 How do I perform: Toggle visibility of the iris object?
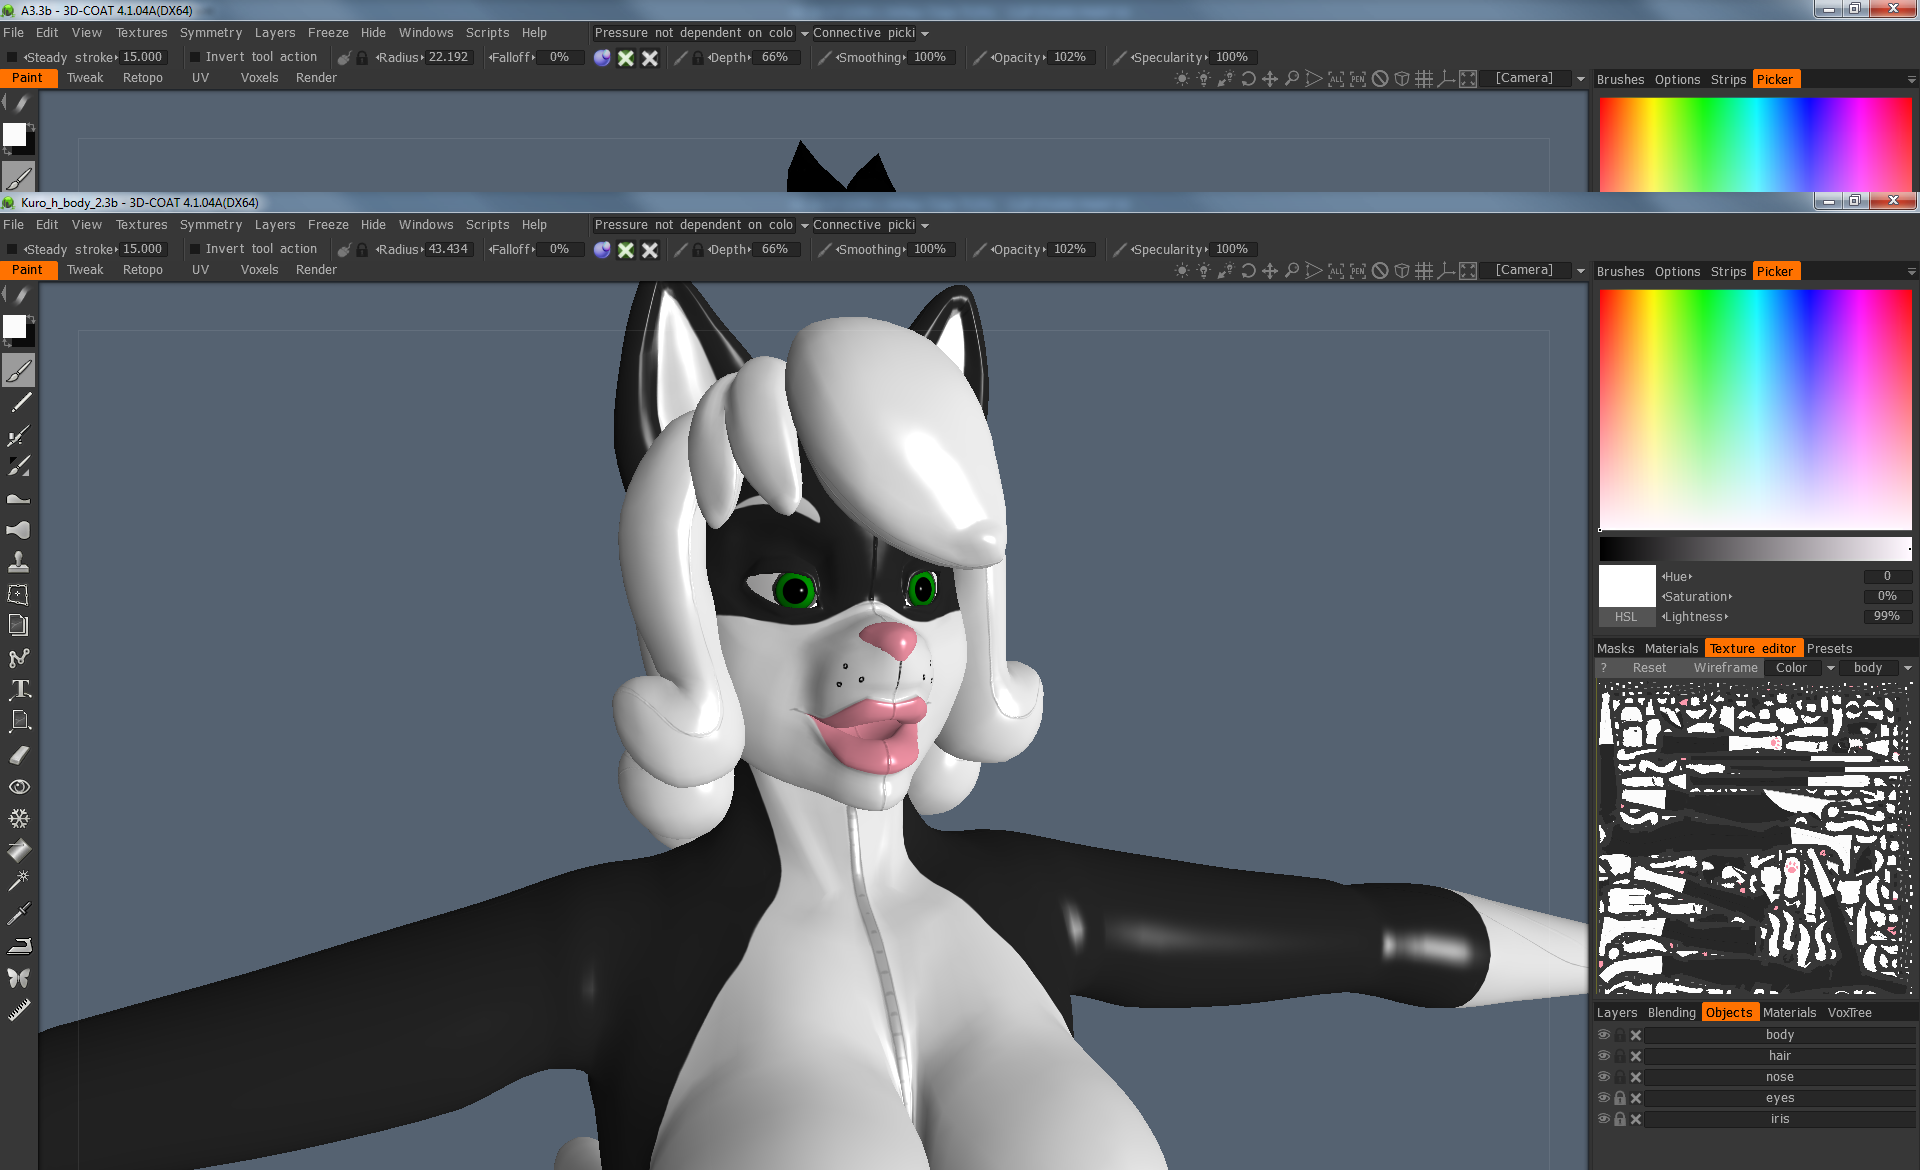point(1604,1119)
